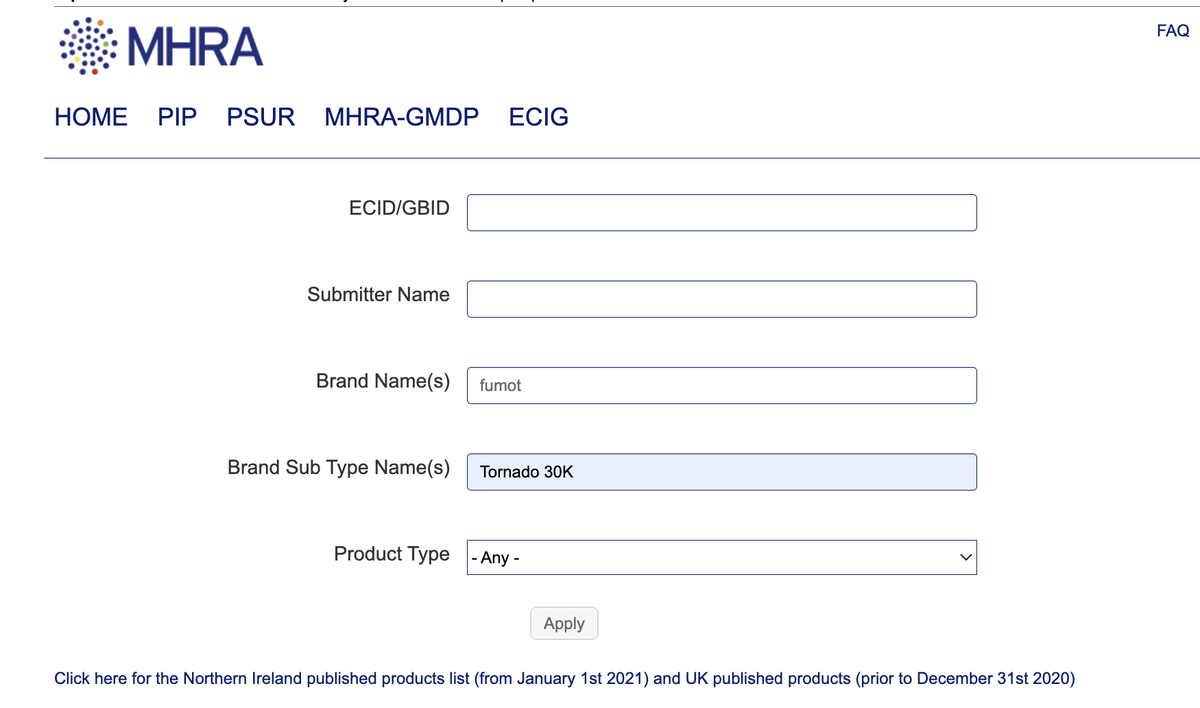Image resolution: width=1200 pixels, height=708 pixels.
Task: Click the Apply button
Action: 564,623
